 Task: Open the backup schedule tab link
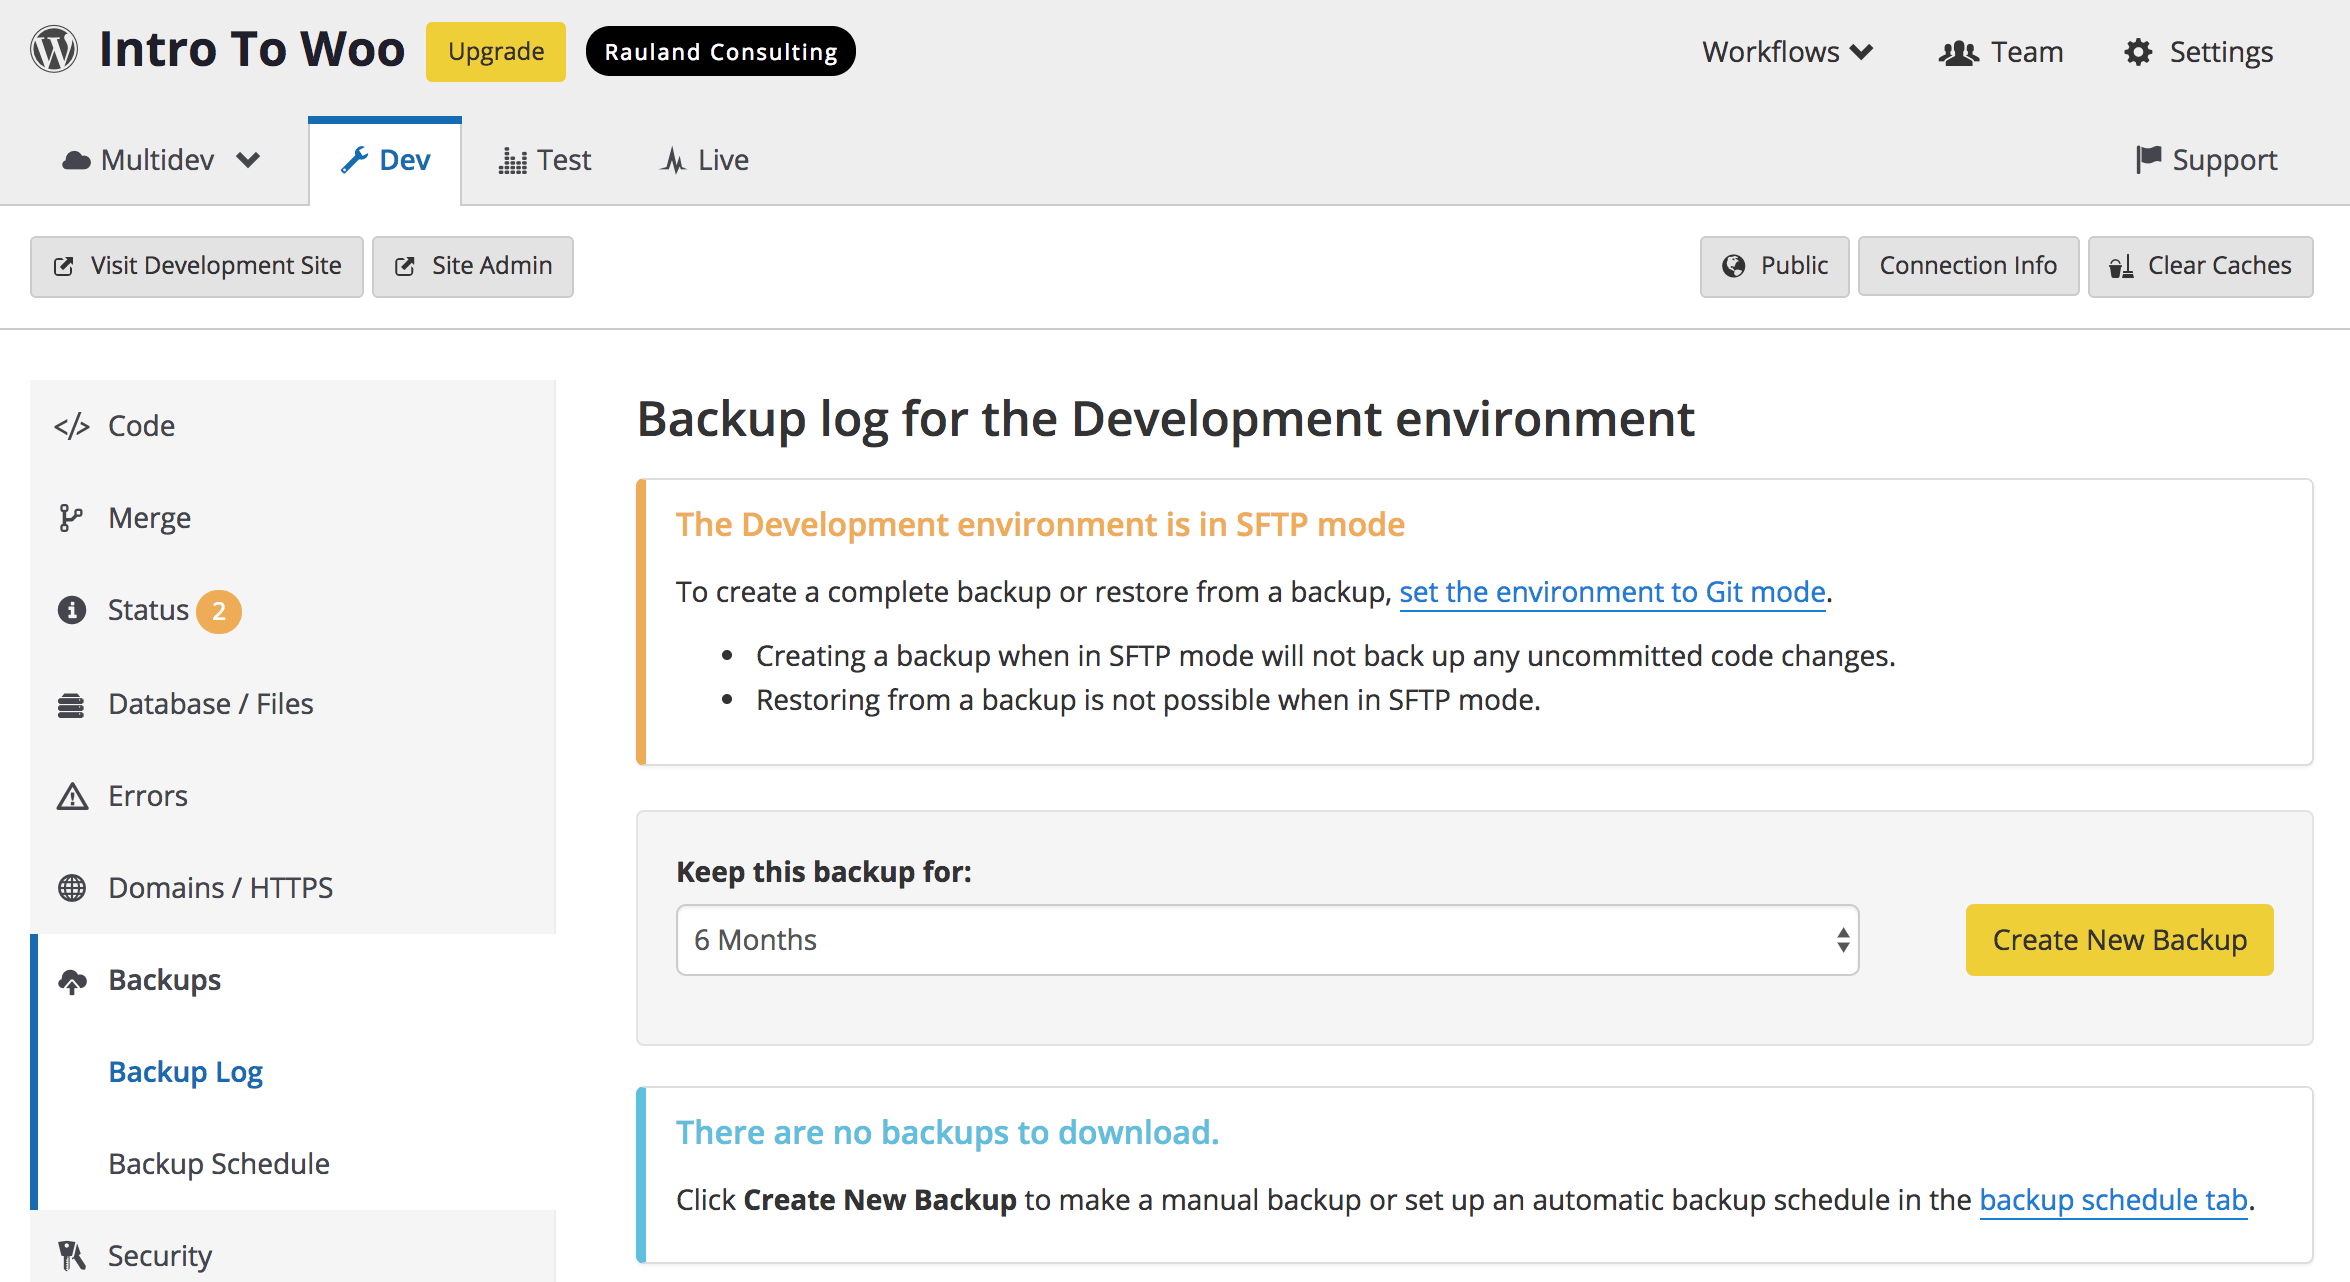pyautogui.click(x=2113, y=1200)
